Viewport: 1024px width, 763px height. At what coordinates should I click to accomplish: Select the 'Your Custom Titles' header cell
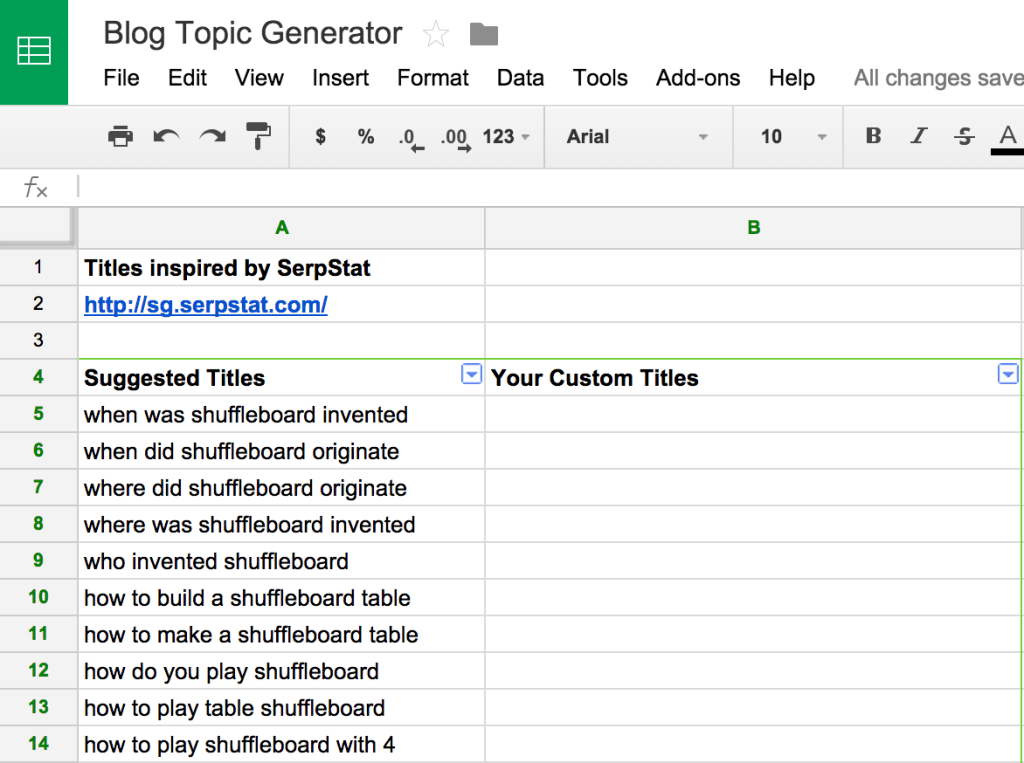point(754,378)
